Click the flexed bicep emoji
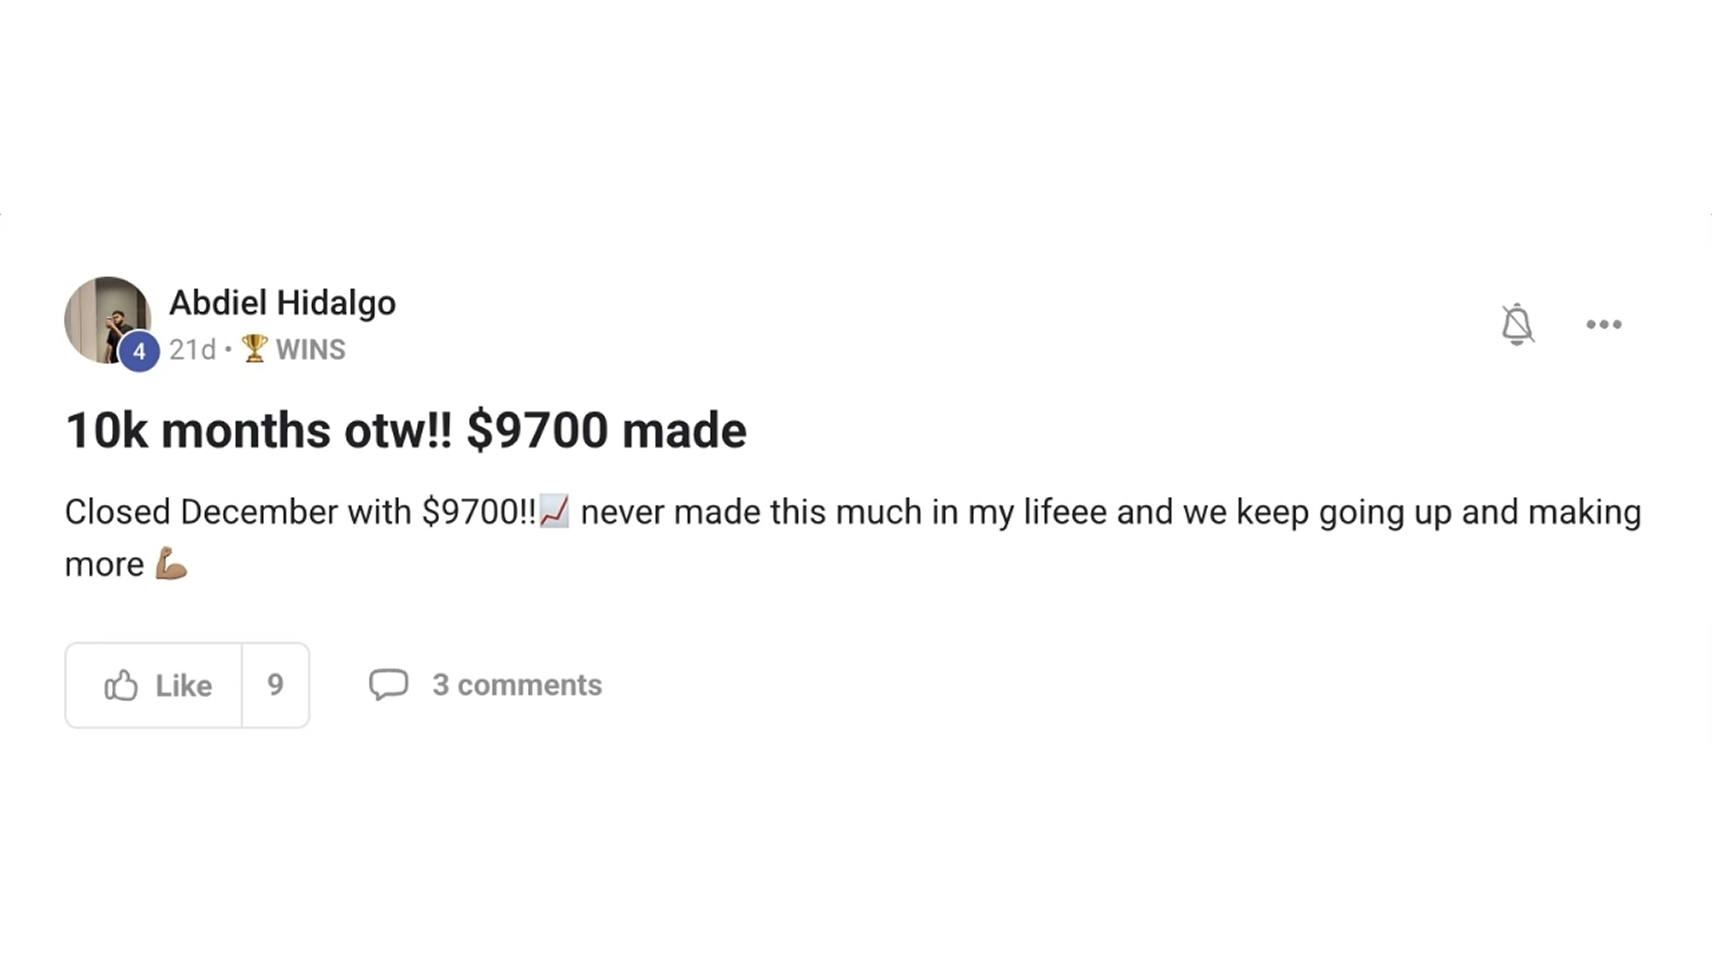The image size is (1712, 960). (171, 565)
